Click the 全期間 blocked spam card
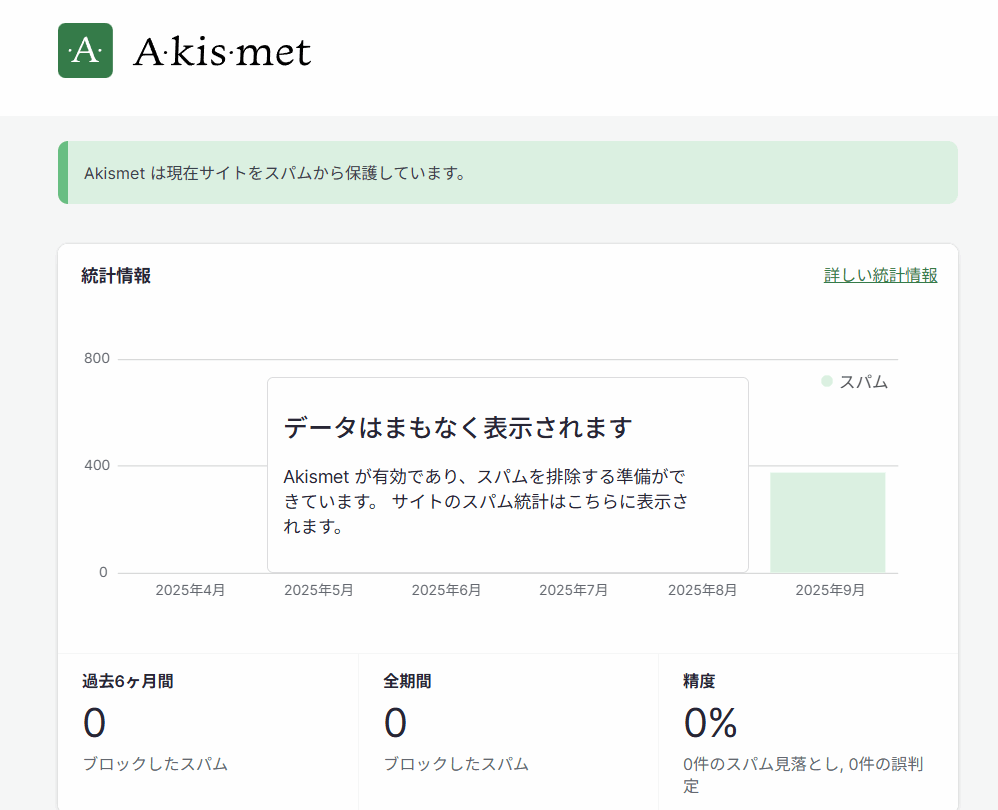 (x=509, y=732)
